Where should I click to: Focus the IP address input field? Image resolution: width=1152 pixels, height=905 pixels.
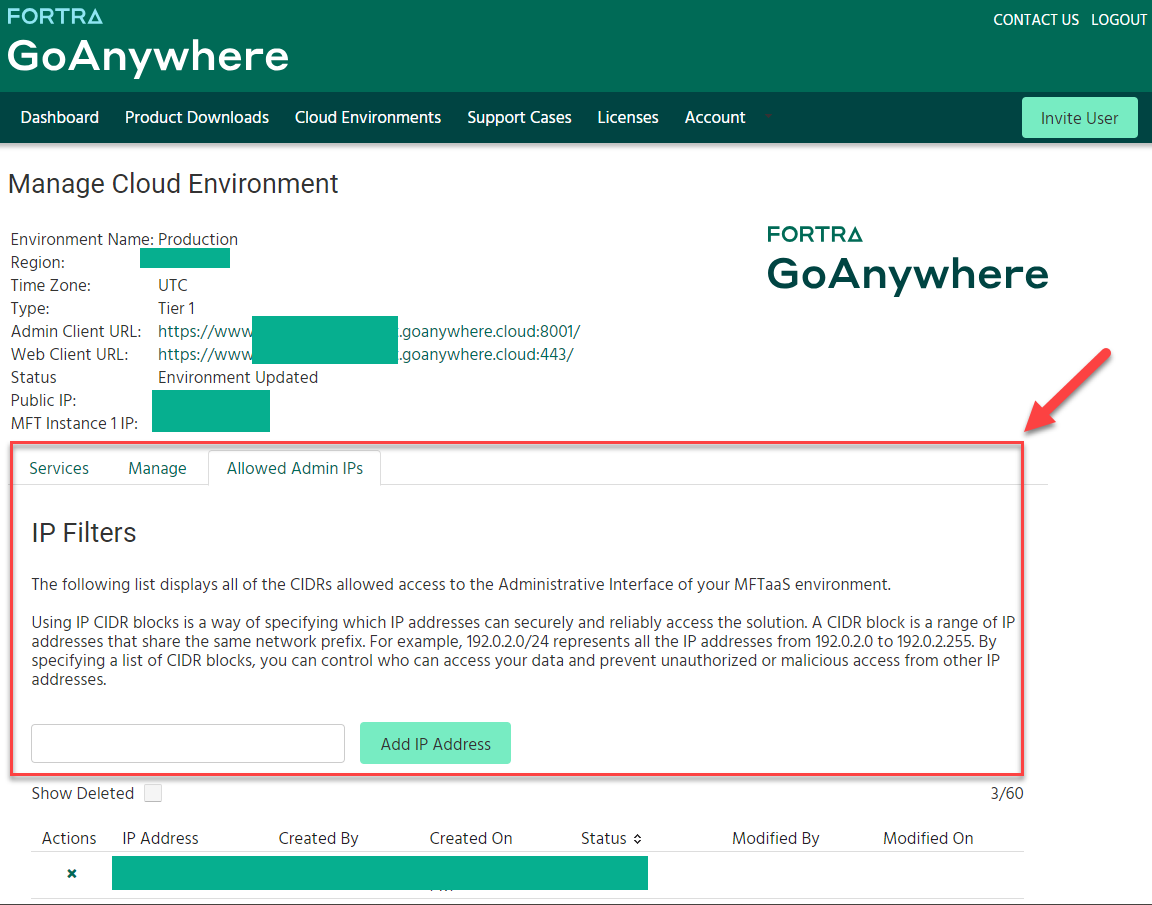pos(188,744)
